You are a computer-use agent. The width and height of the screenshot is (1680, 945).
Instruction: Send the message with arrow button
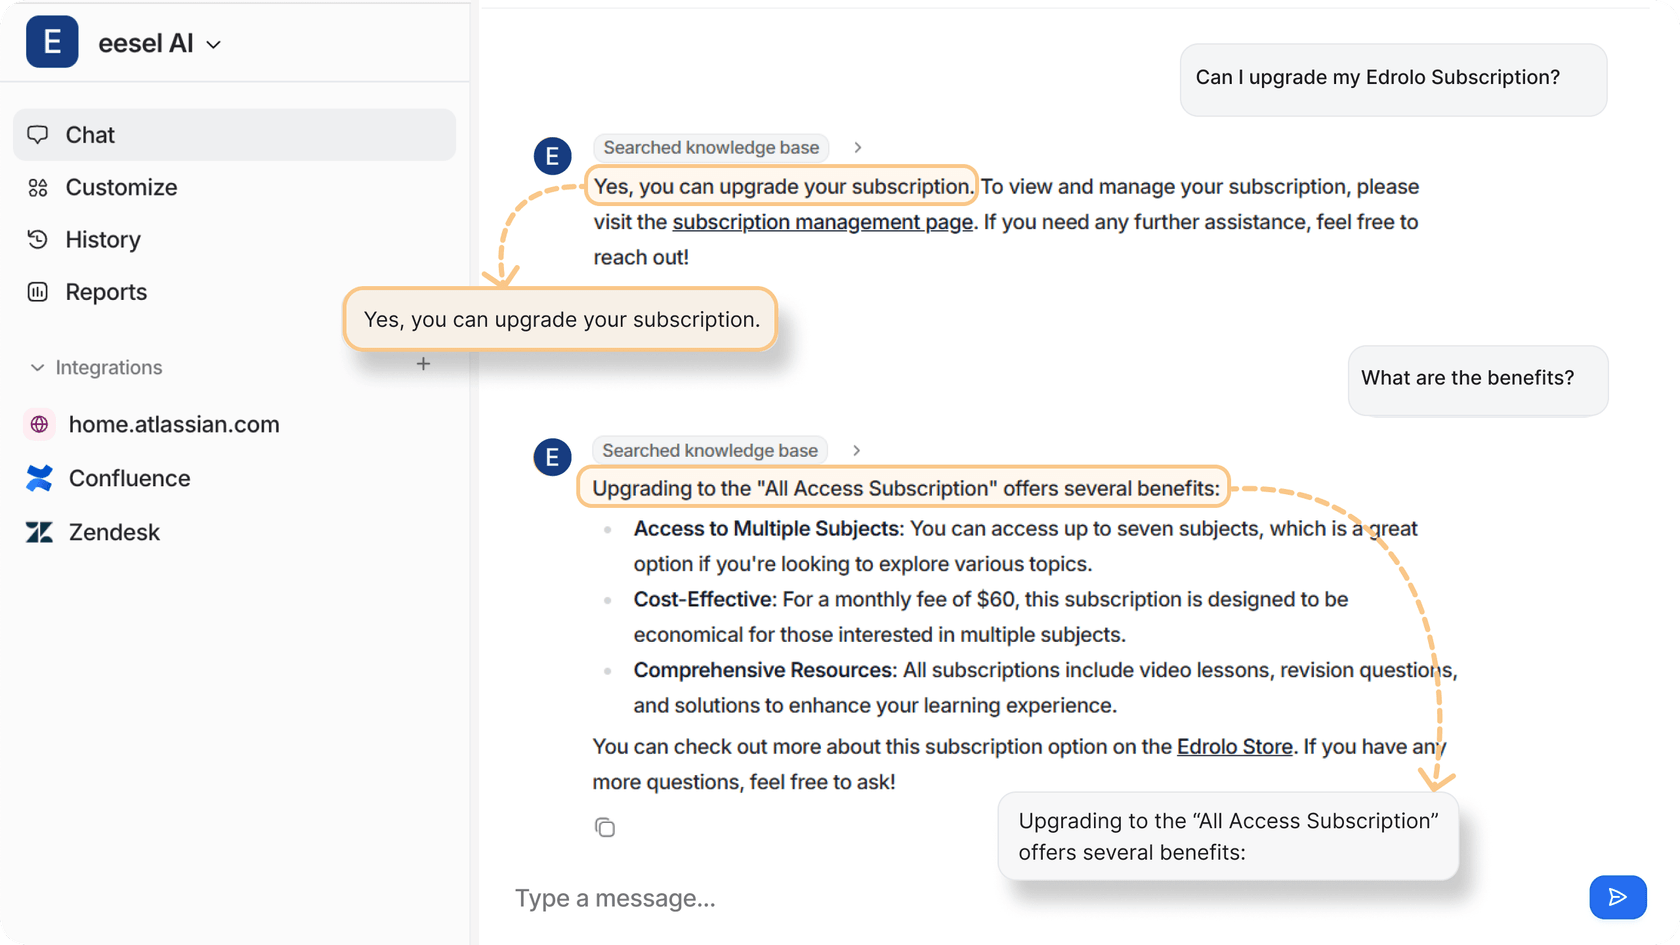(x=1618, y=897)
